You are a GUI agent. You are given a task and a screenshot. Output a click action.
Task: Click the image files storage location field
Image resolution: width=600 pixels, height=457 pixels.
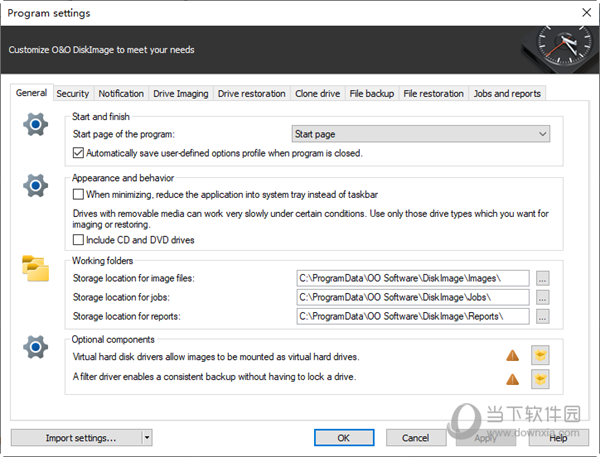pos(413,278)
